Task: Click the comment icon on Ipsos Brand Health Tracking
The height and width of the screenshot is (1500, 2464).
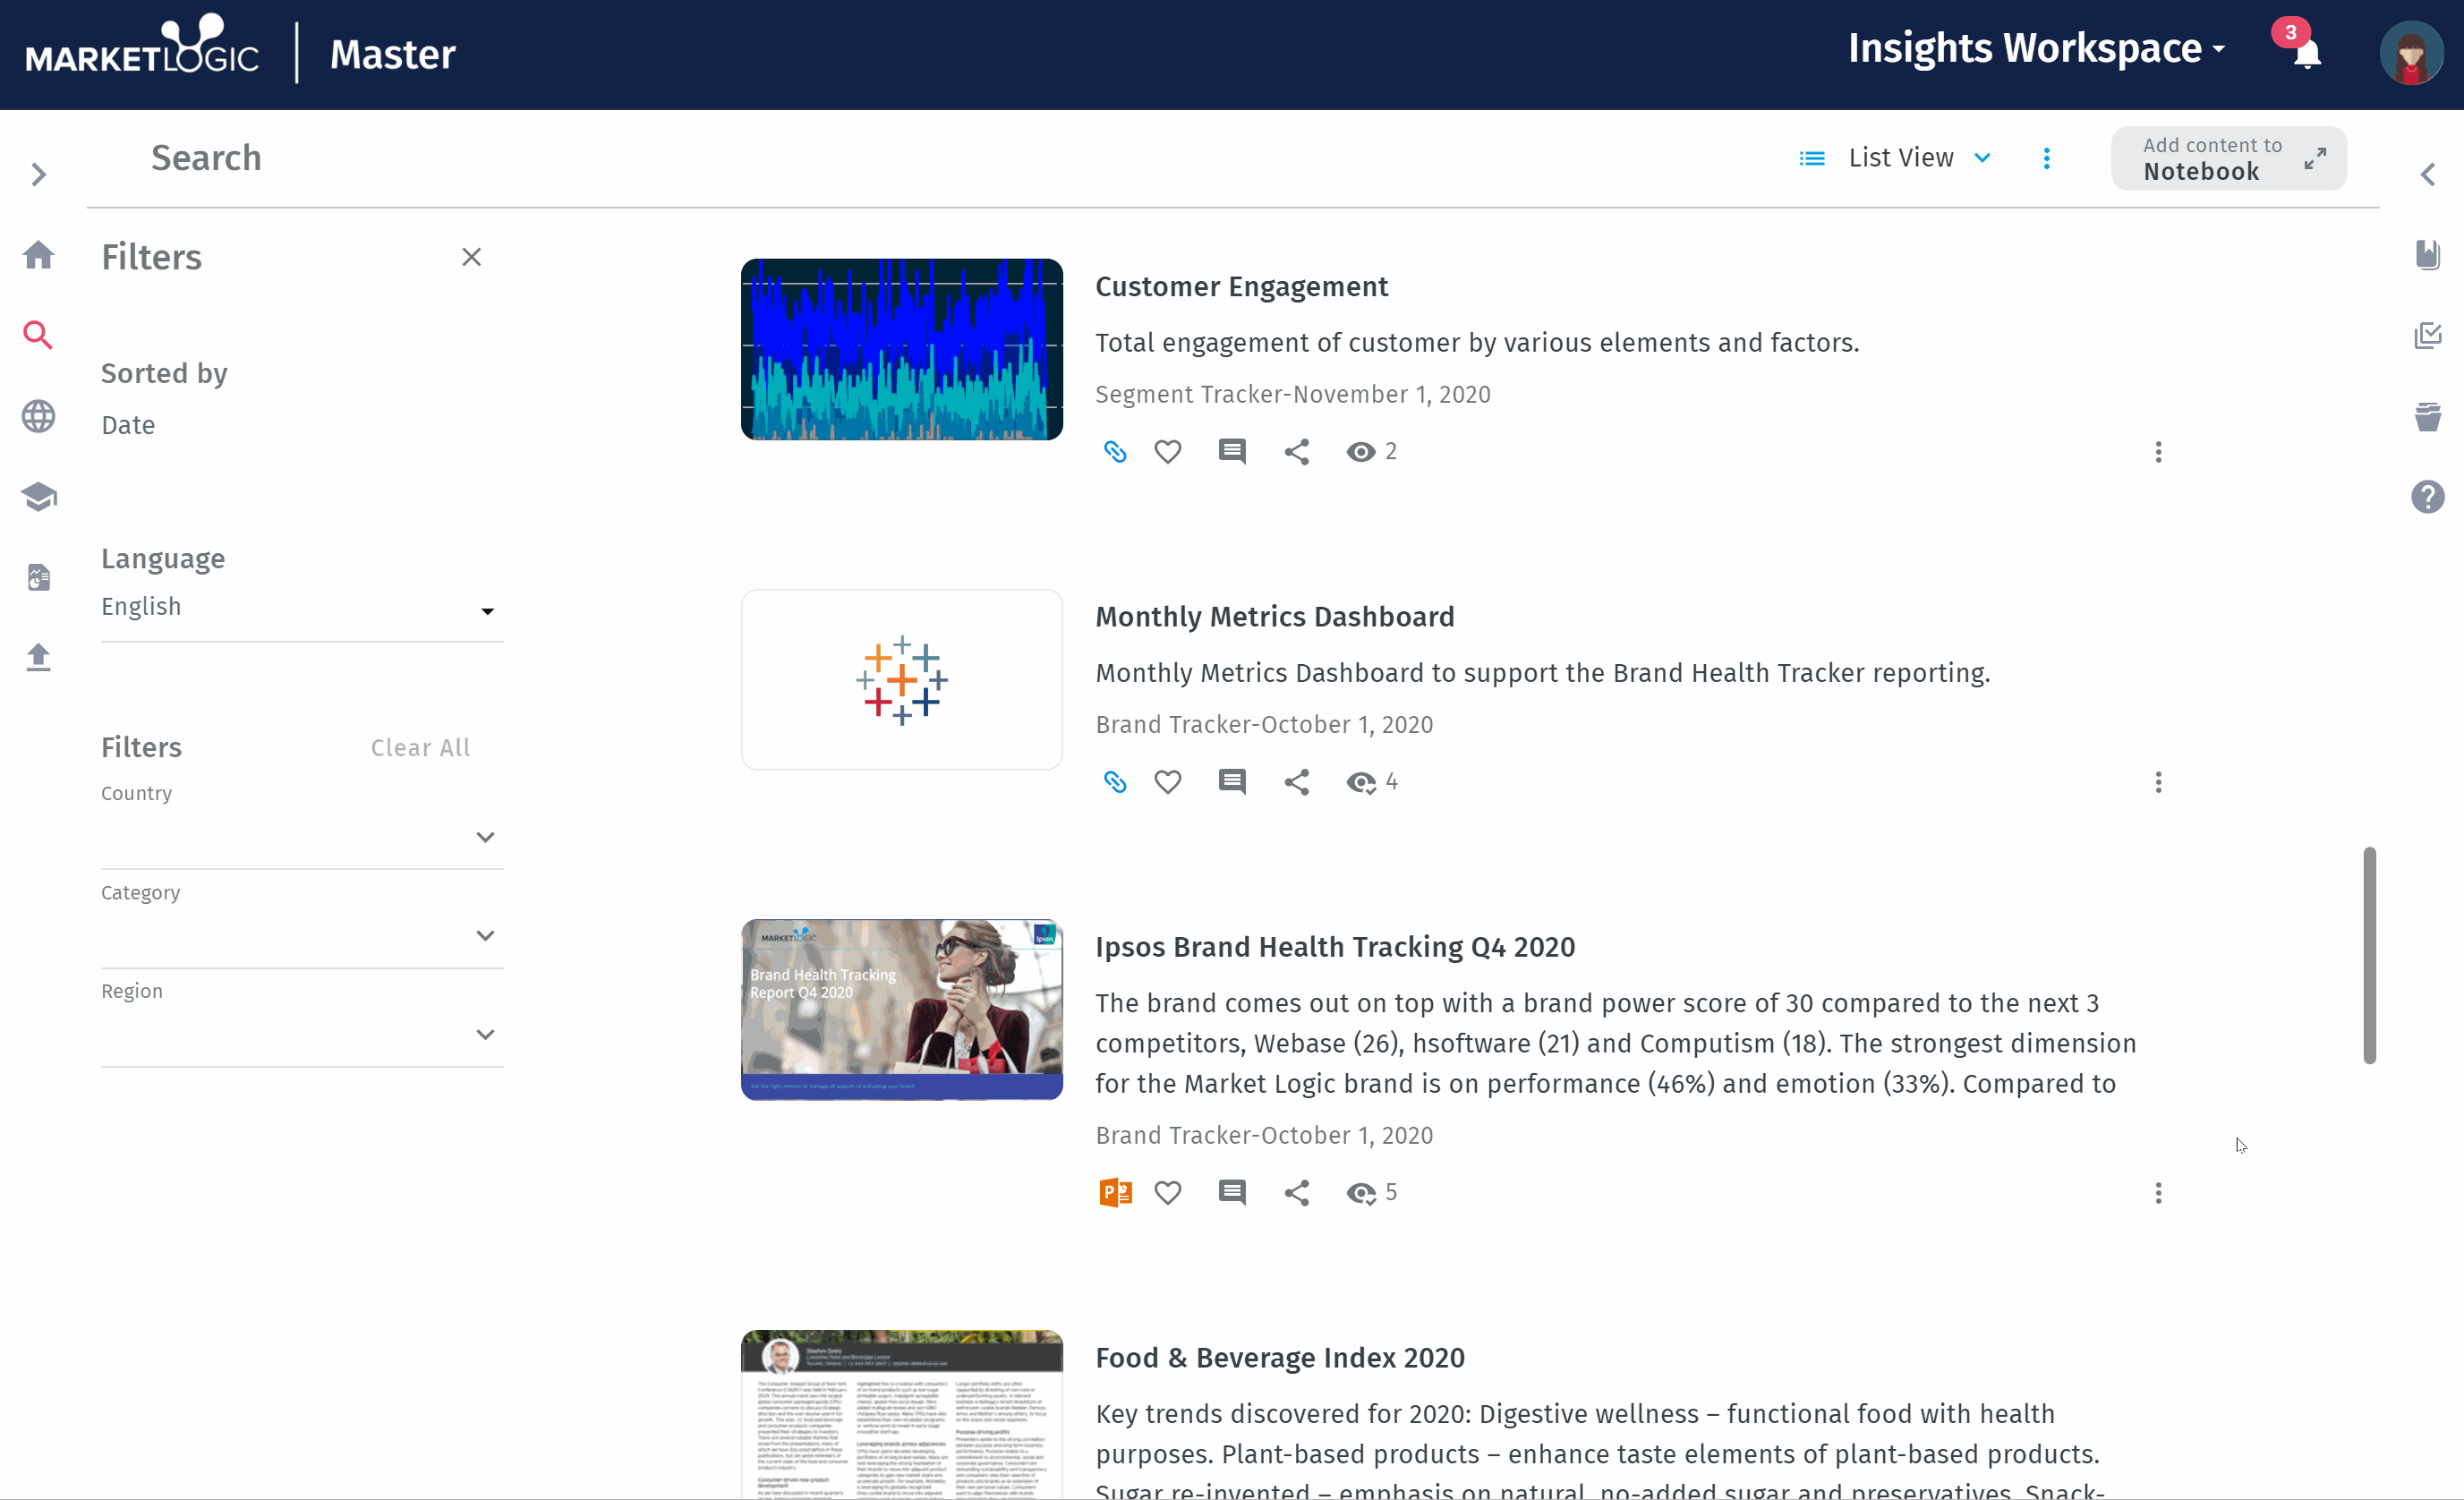Action: point(1231,1192)
